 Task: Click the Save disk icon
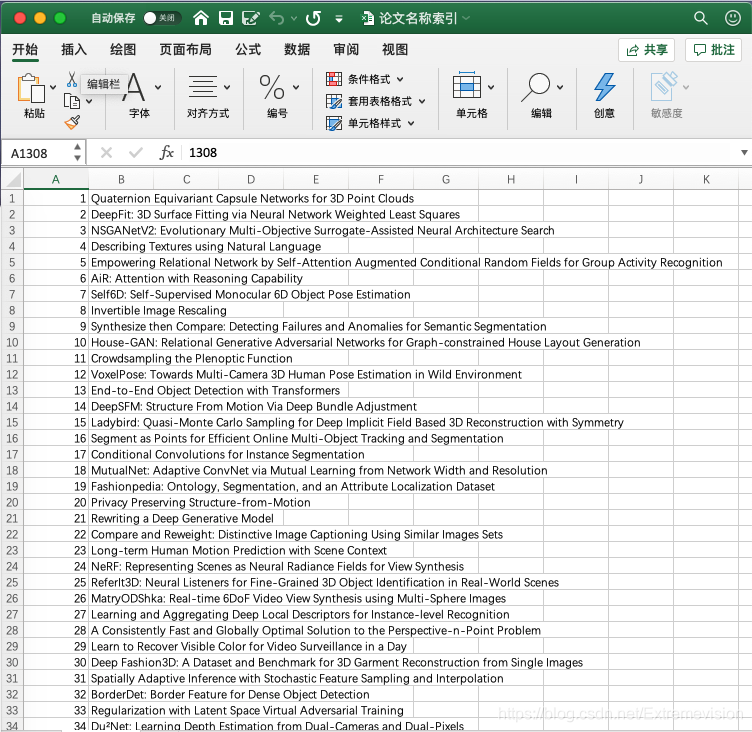[x=225, y=18]
